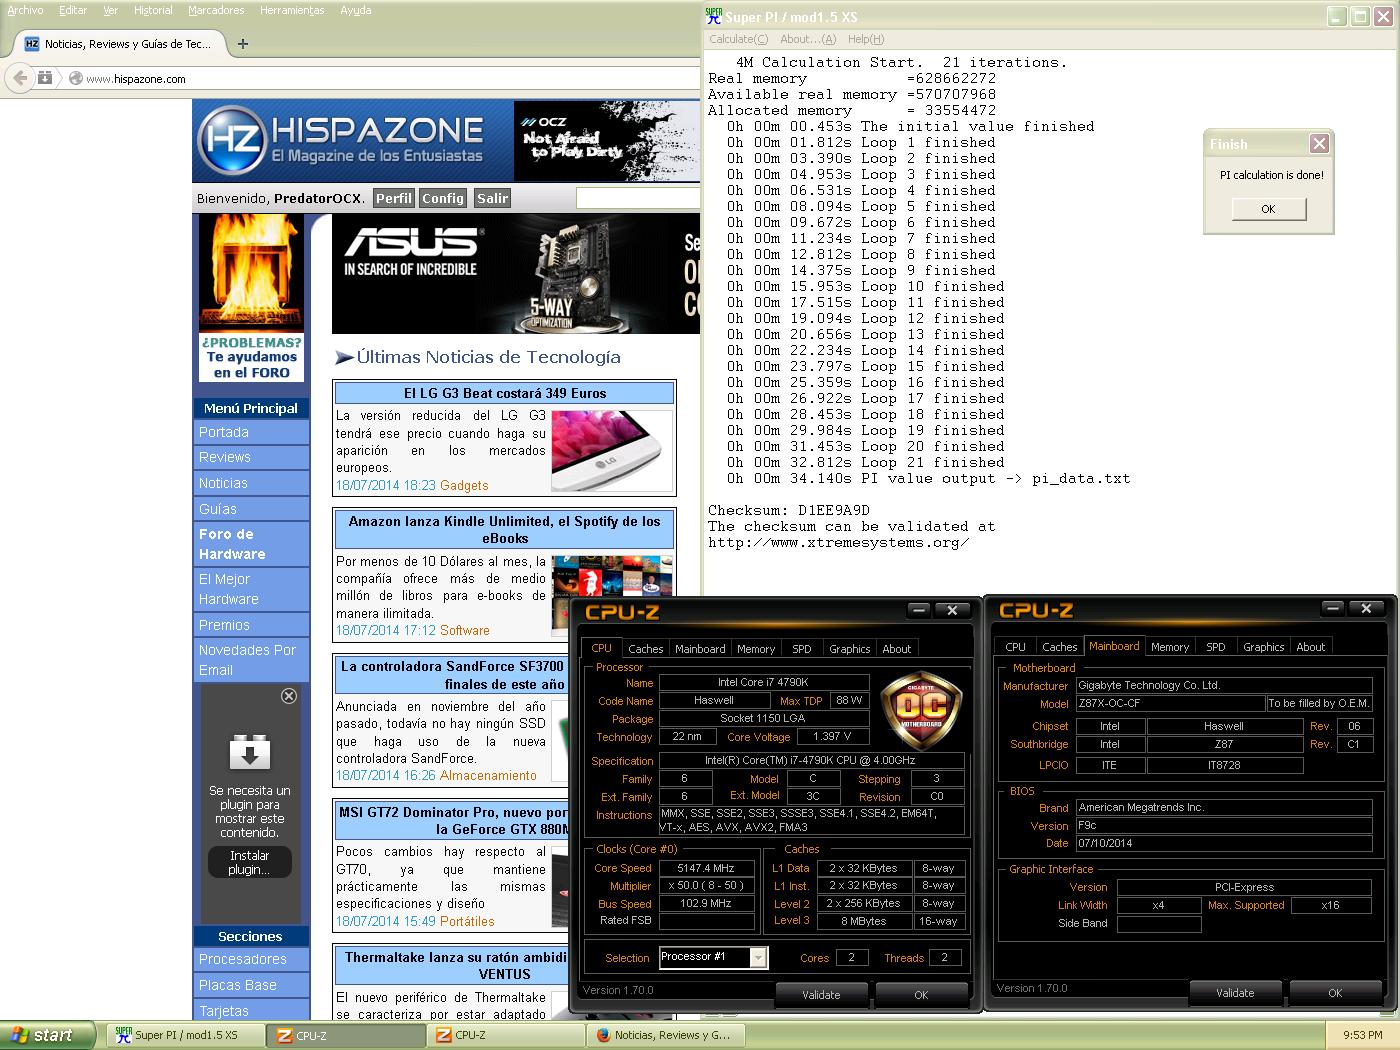This screenshot has width=1400, height=1050.
Task: Open the El LG G3 Beat costará 349 Euros headline
Action: point(505,393)
